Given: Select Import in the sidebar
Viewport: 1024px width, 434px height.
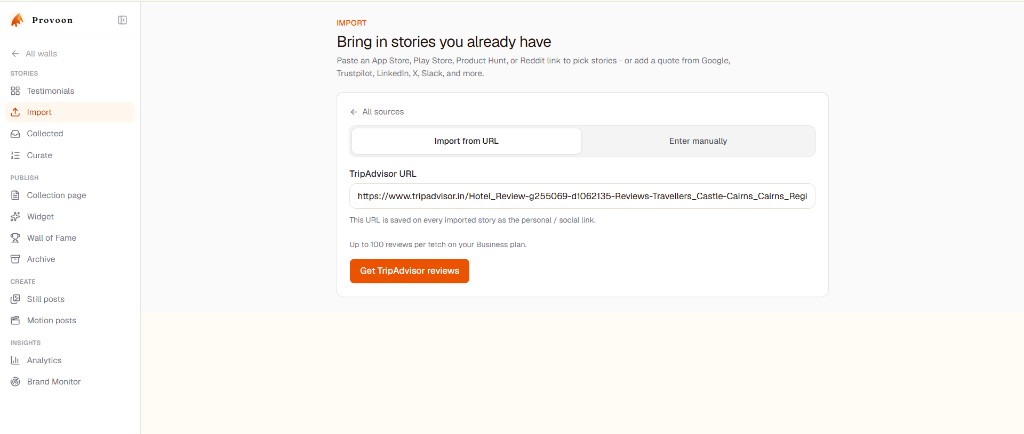Looking at the screenshot, I should click(70, 112).
